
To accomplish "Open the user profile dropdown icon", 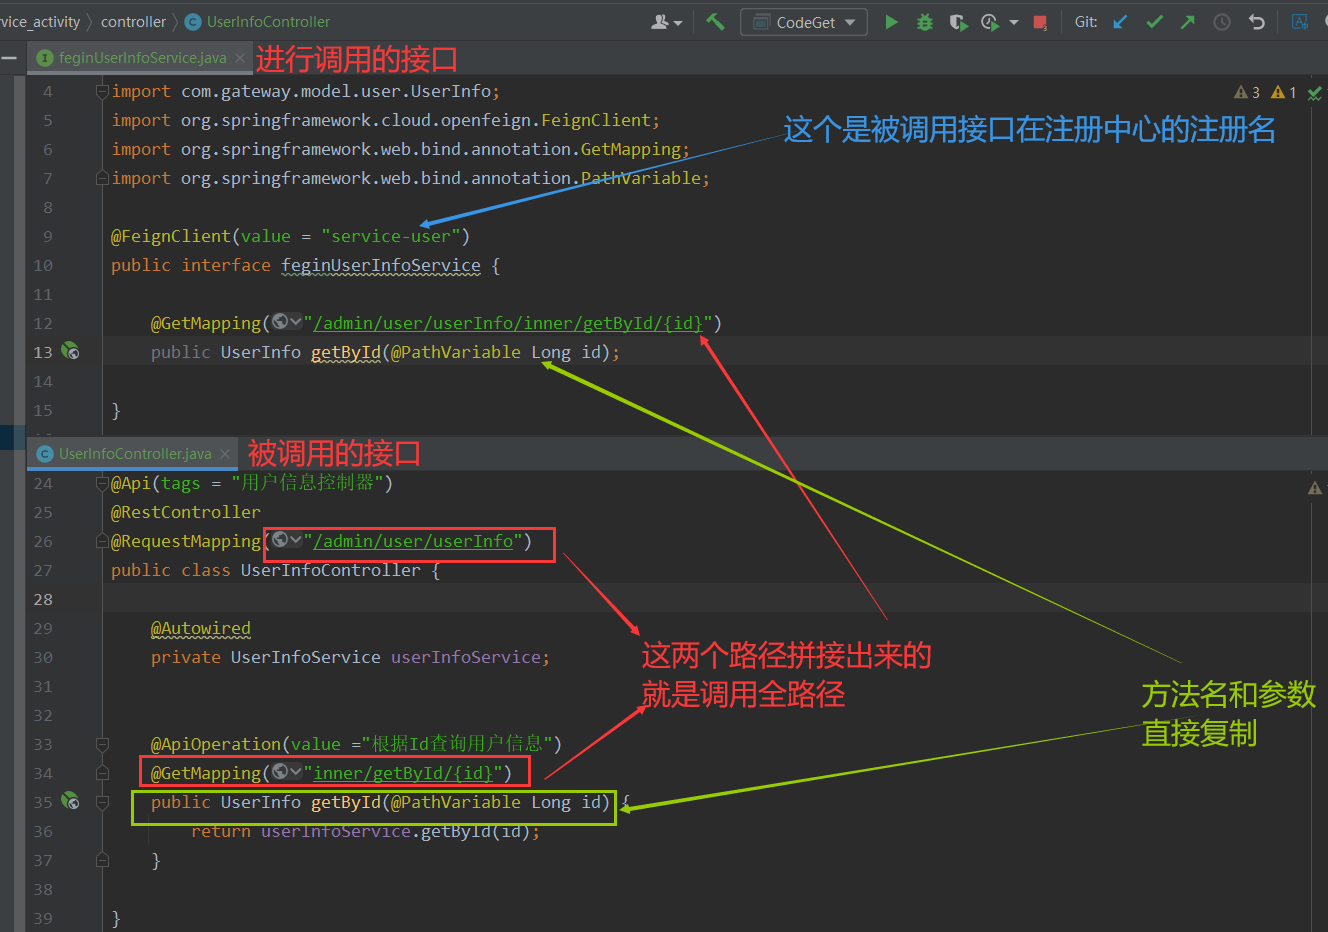I will coord(666,22).
